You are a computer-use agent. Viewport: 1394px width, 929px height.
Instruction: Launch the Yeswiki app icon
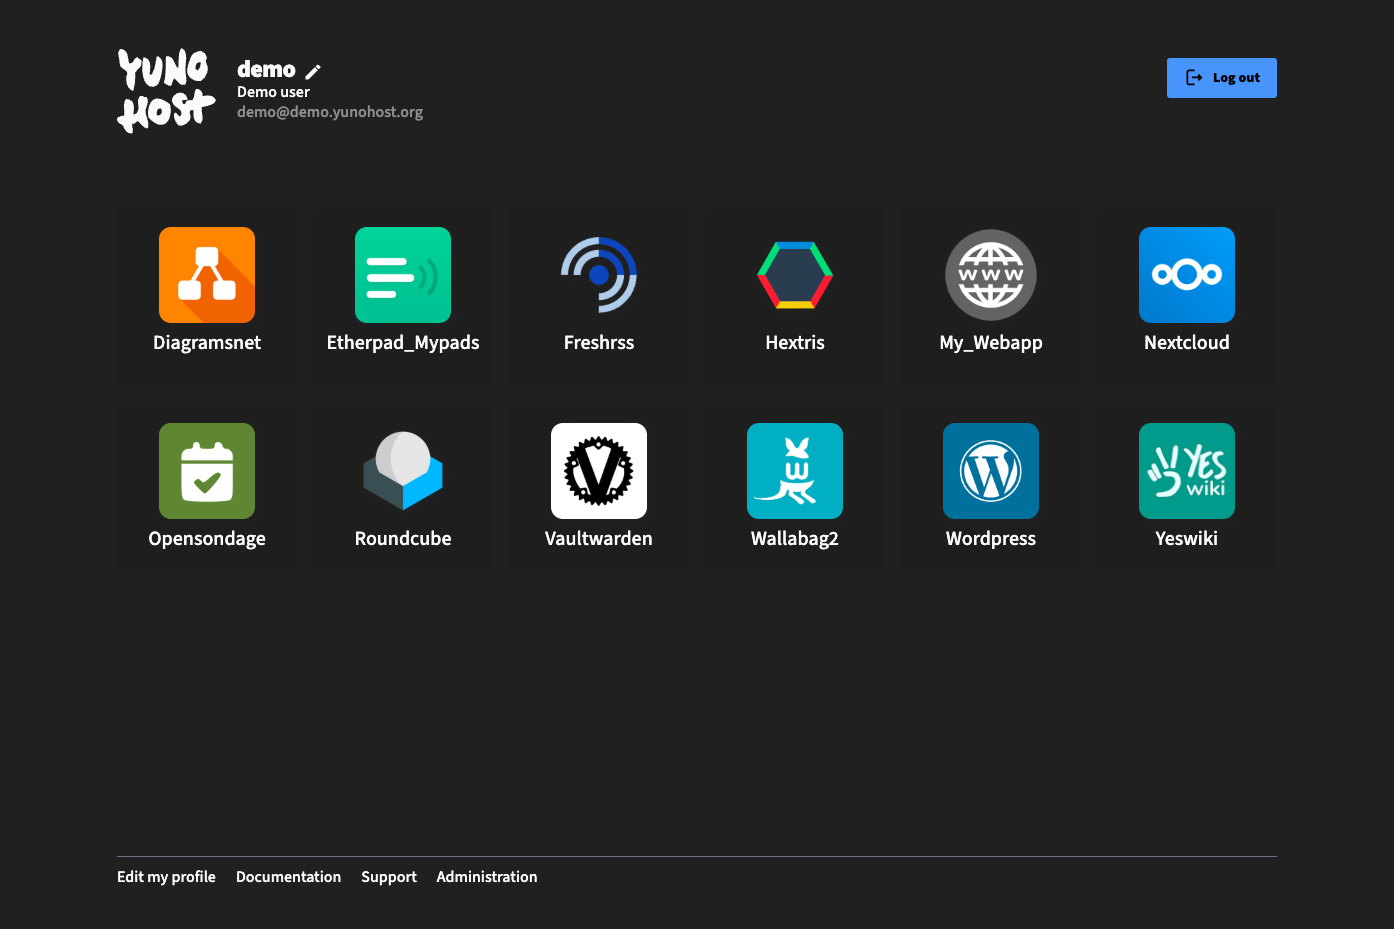pyautogui.click(x=1187, y=471)
